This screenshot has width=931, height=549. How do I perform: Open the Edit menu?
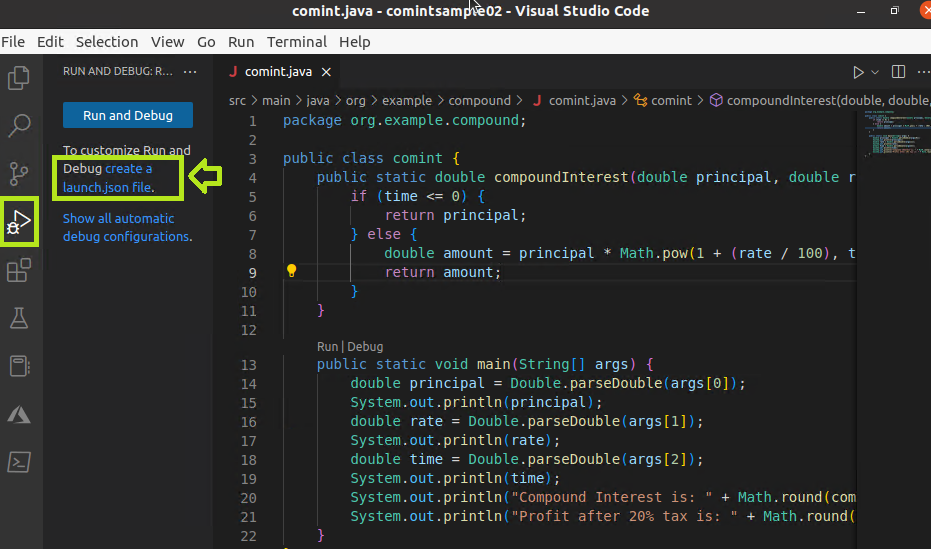point(50,42)
